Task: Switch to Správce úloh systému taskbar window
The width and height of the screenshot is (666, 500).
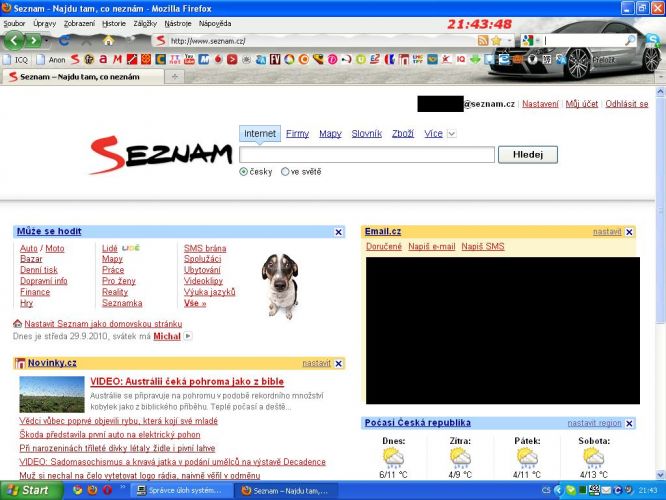Action: coord(180,491)
